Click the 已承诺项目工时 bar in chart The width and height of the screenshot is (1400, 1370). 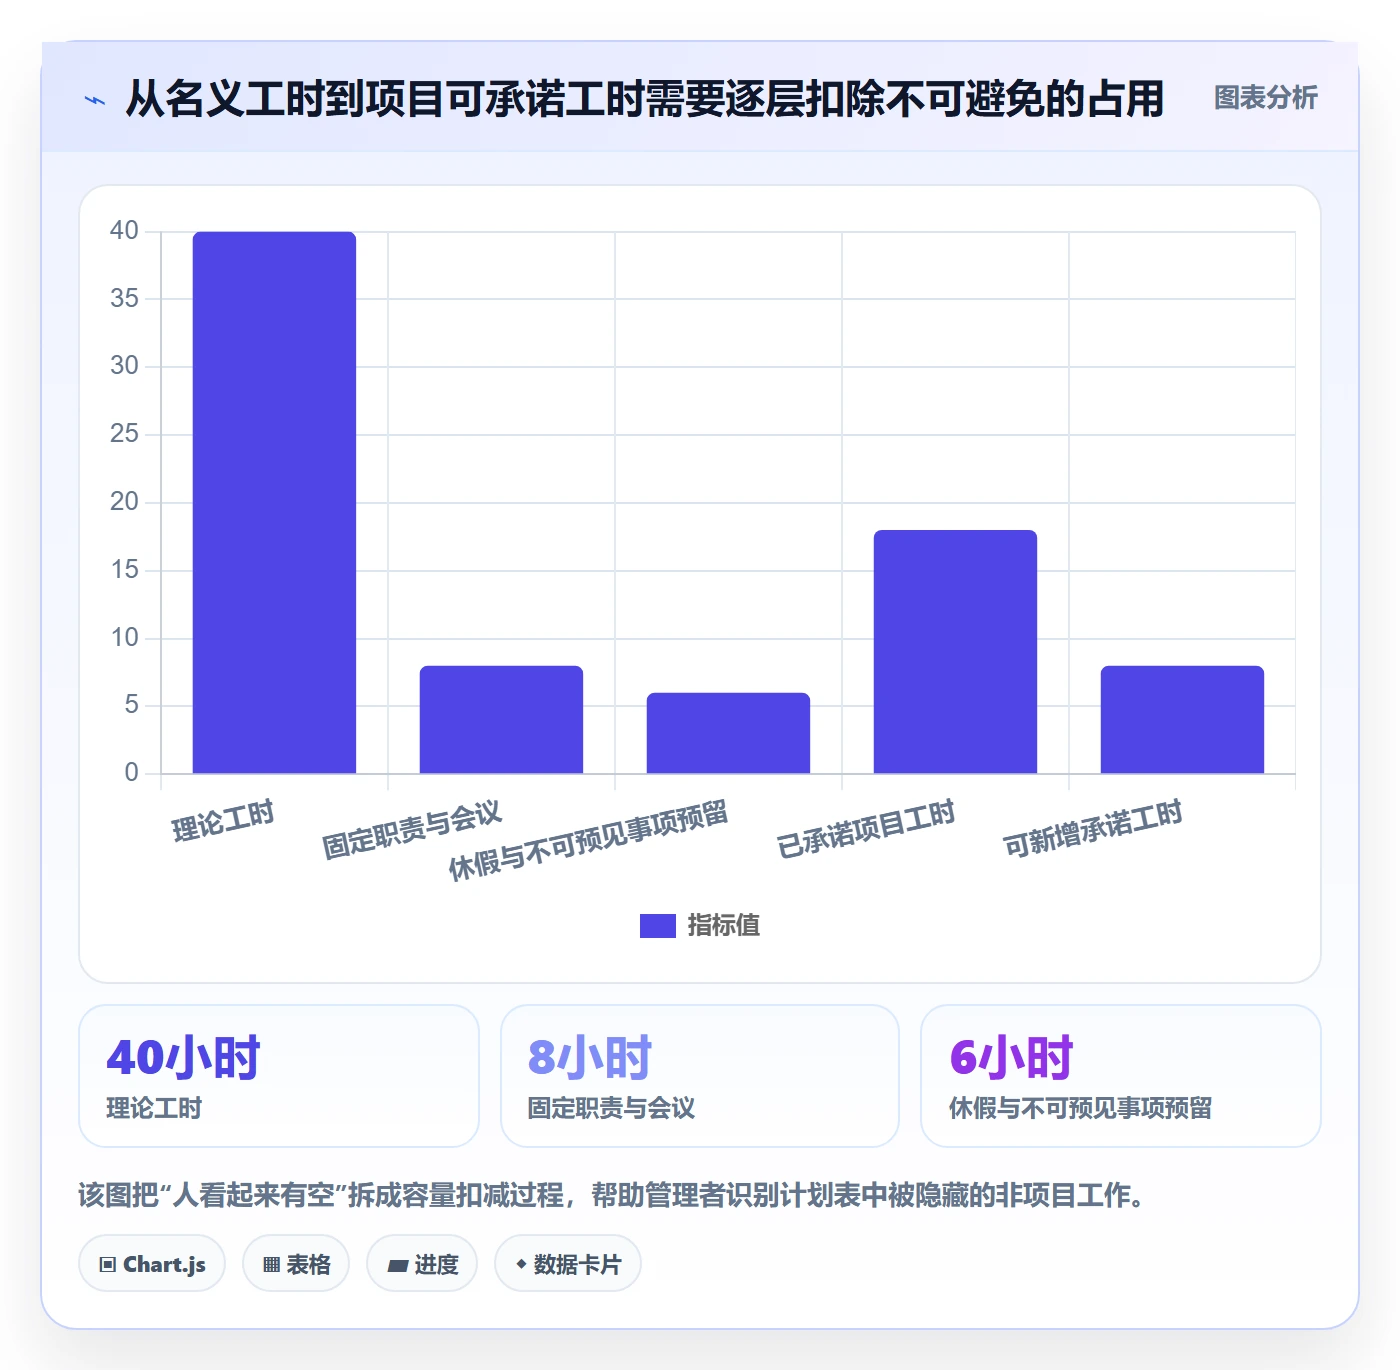click(x=955, y=651)
